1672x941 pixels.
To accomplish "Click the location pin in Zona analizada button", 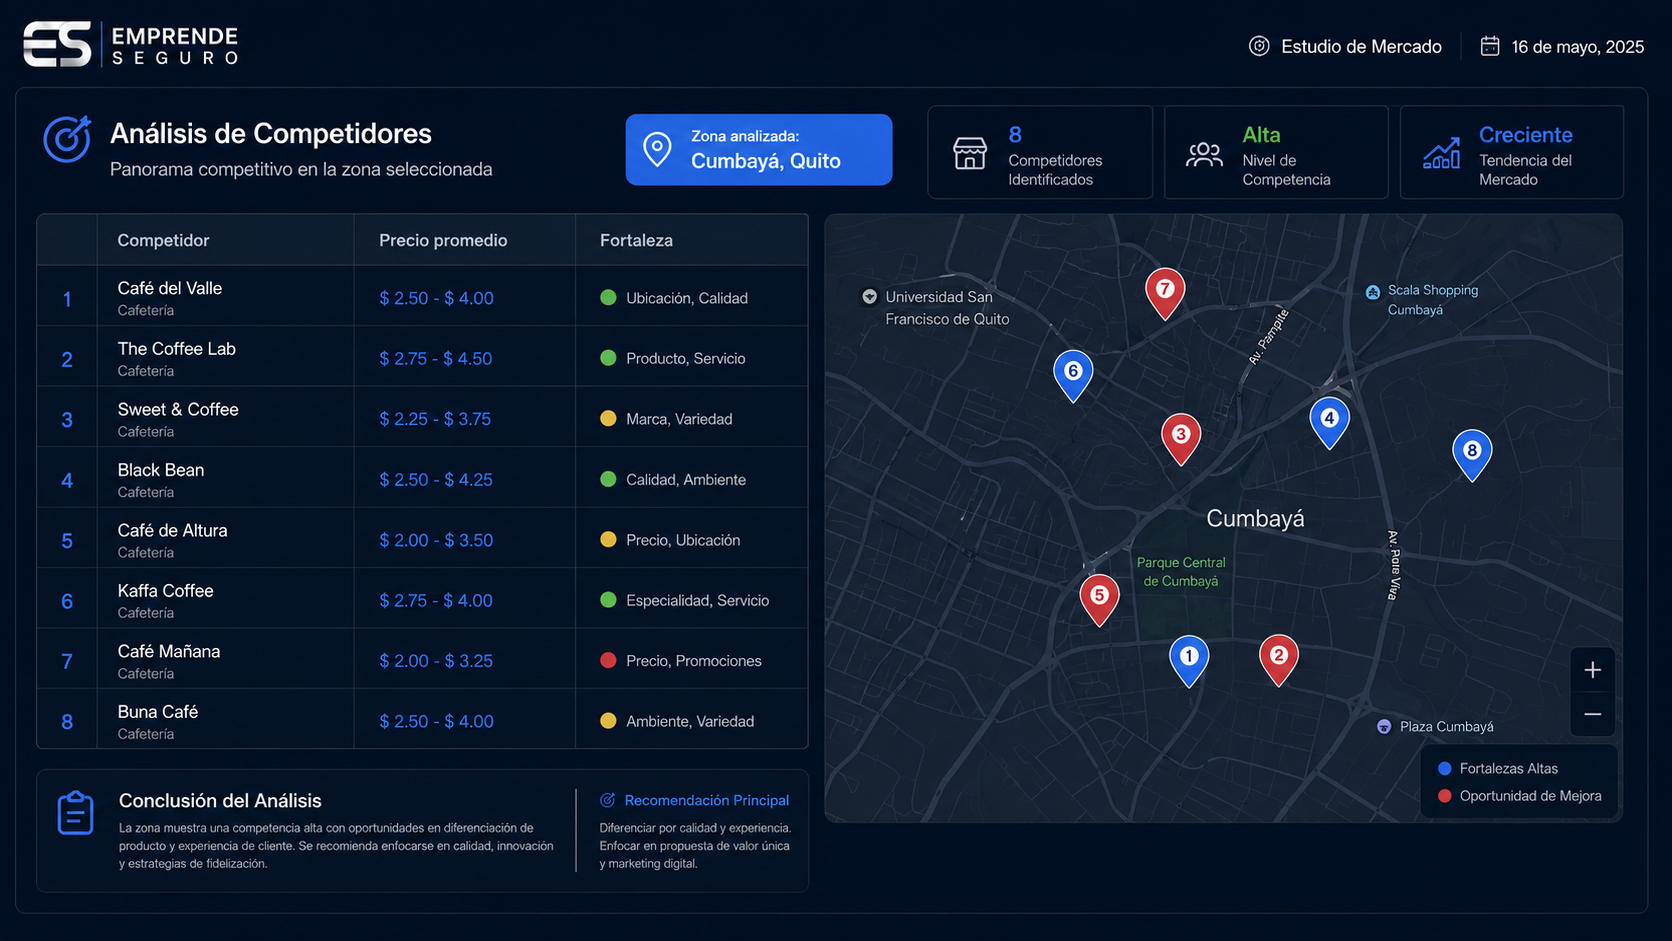I will (x=657, y=149).
